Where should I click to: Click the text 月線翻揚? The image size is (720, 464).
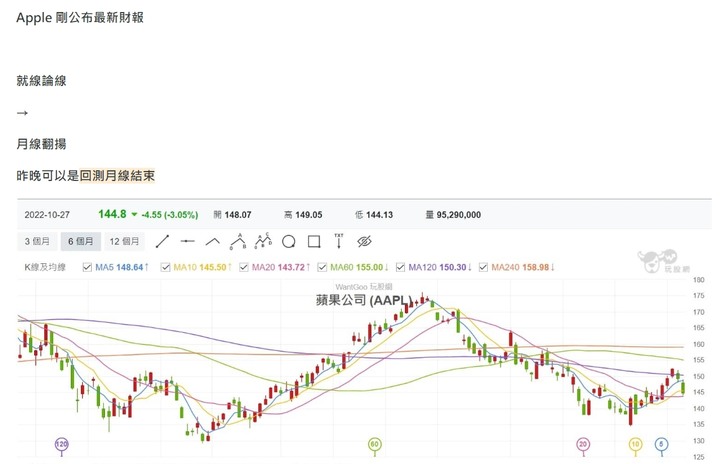click(x=41, y=144)
